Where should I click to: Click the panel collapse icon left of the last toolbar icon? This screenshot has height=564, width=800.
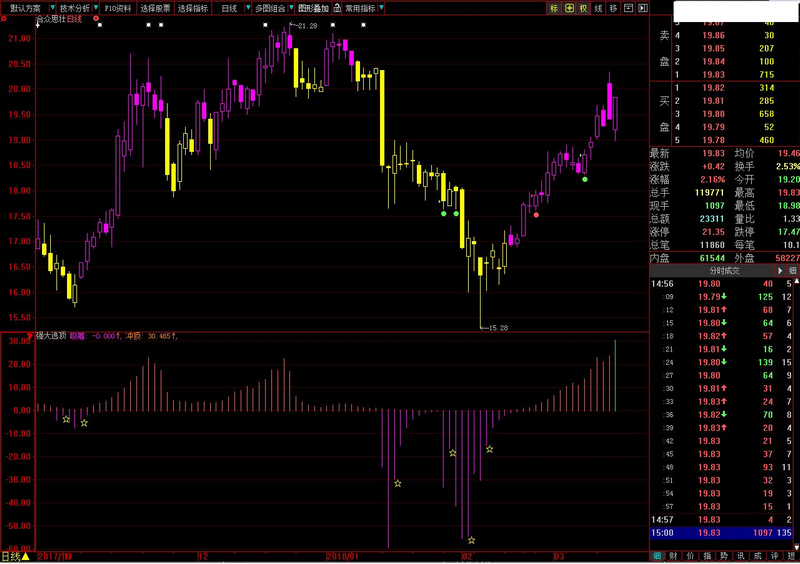pyautogui.click(x=629, y=8)
